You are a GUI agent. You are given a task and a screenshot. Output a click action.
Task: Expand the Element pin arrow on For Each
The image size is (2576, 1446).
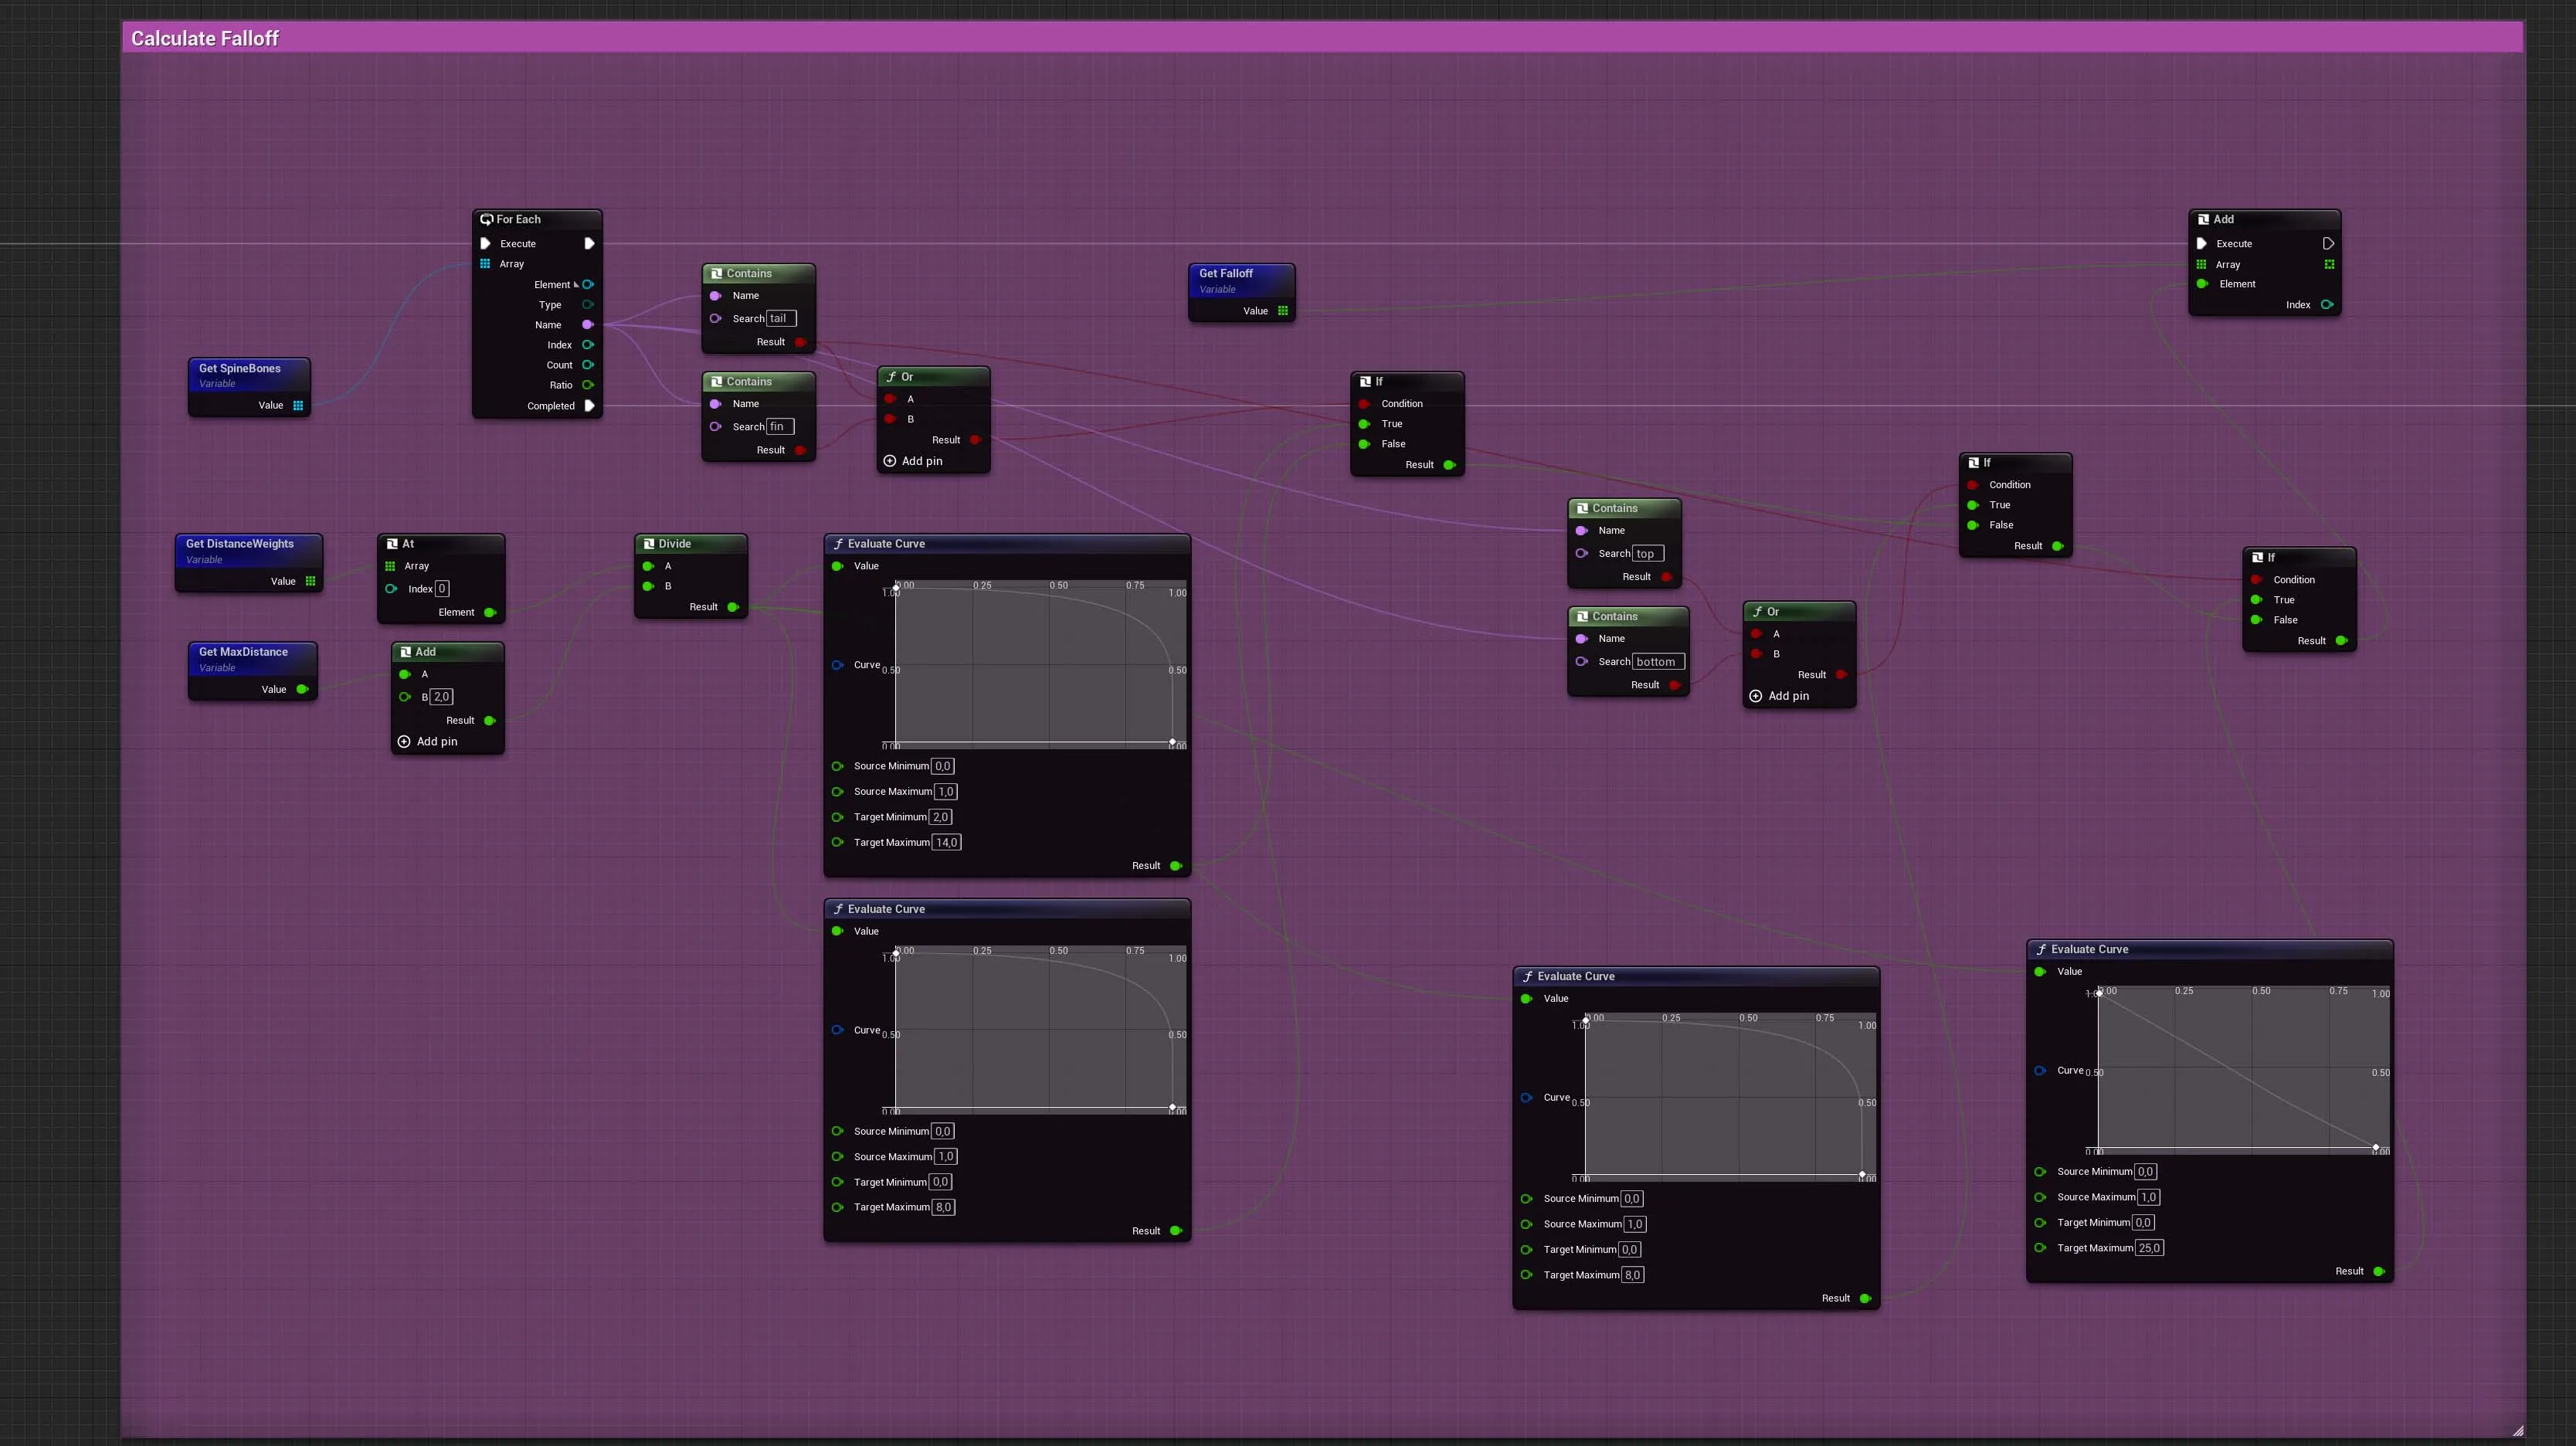tap(576, 285)
